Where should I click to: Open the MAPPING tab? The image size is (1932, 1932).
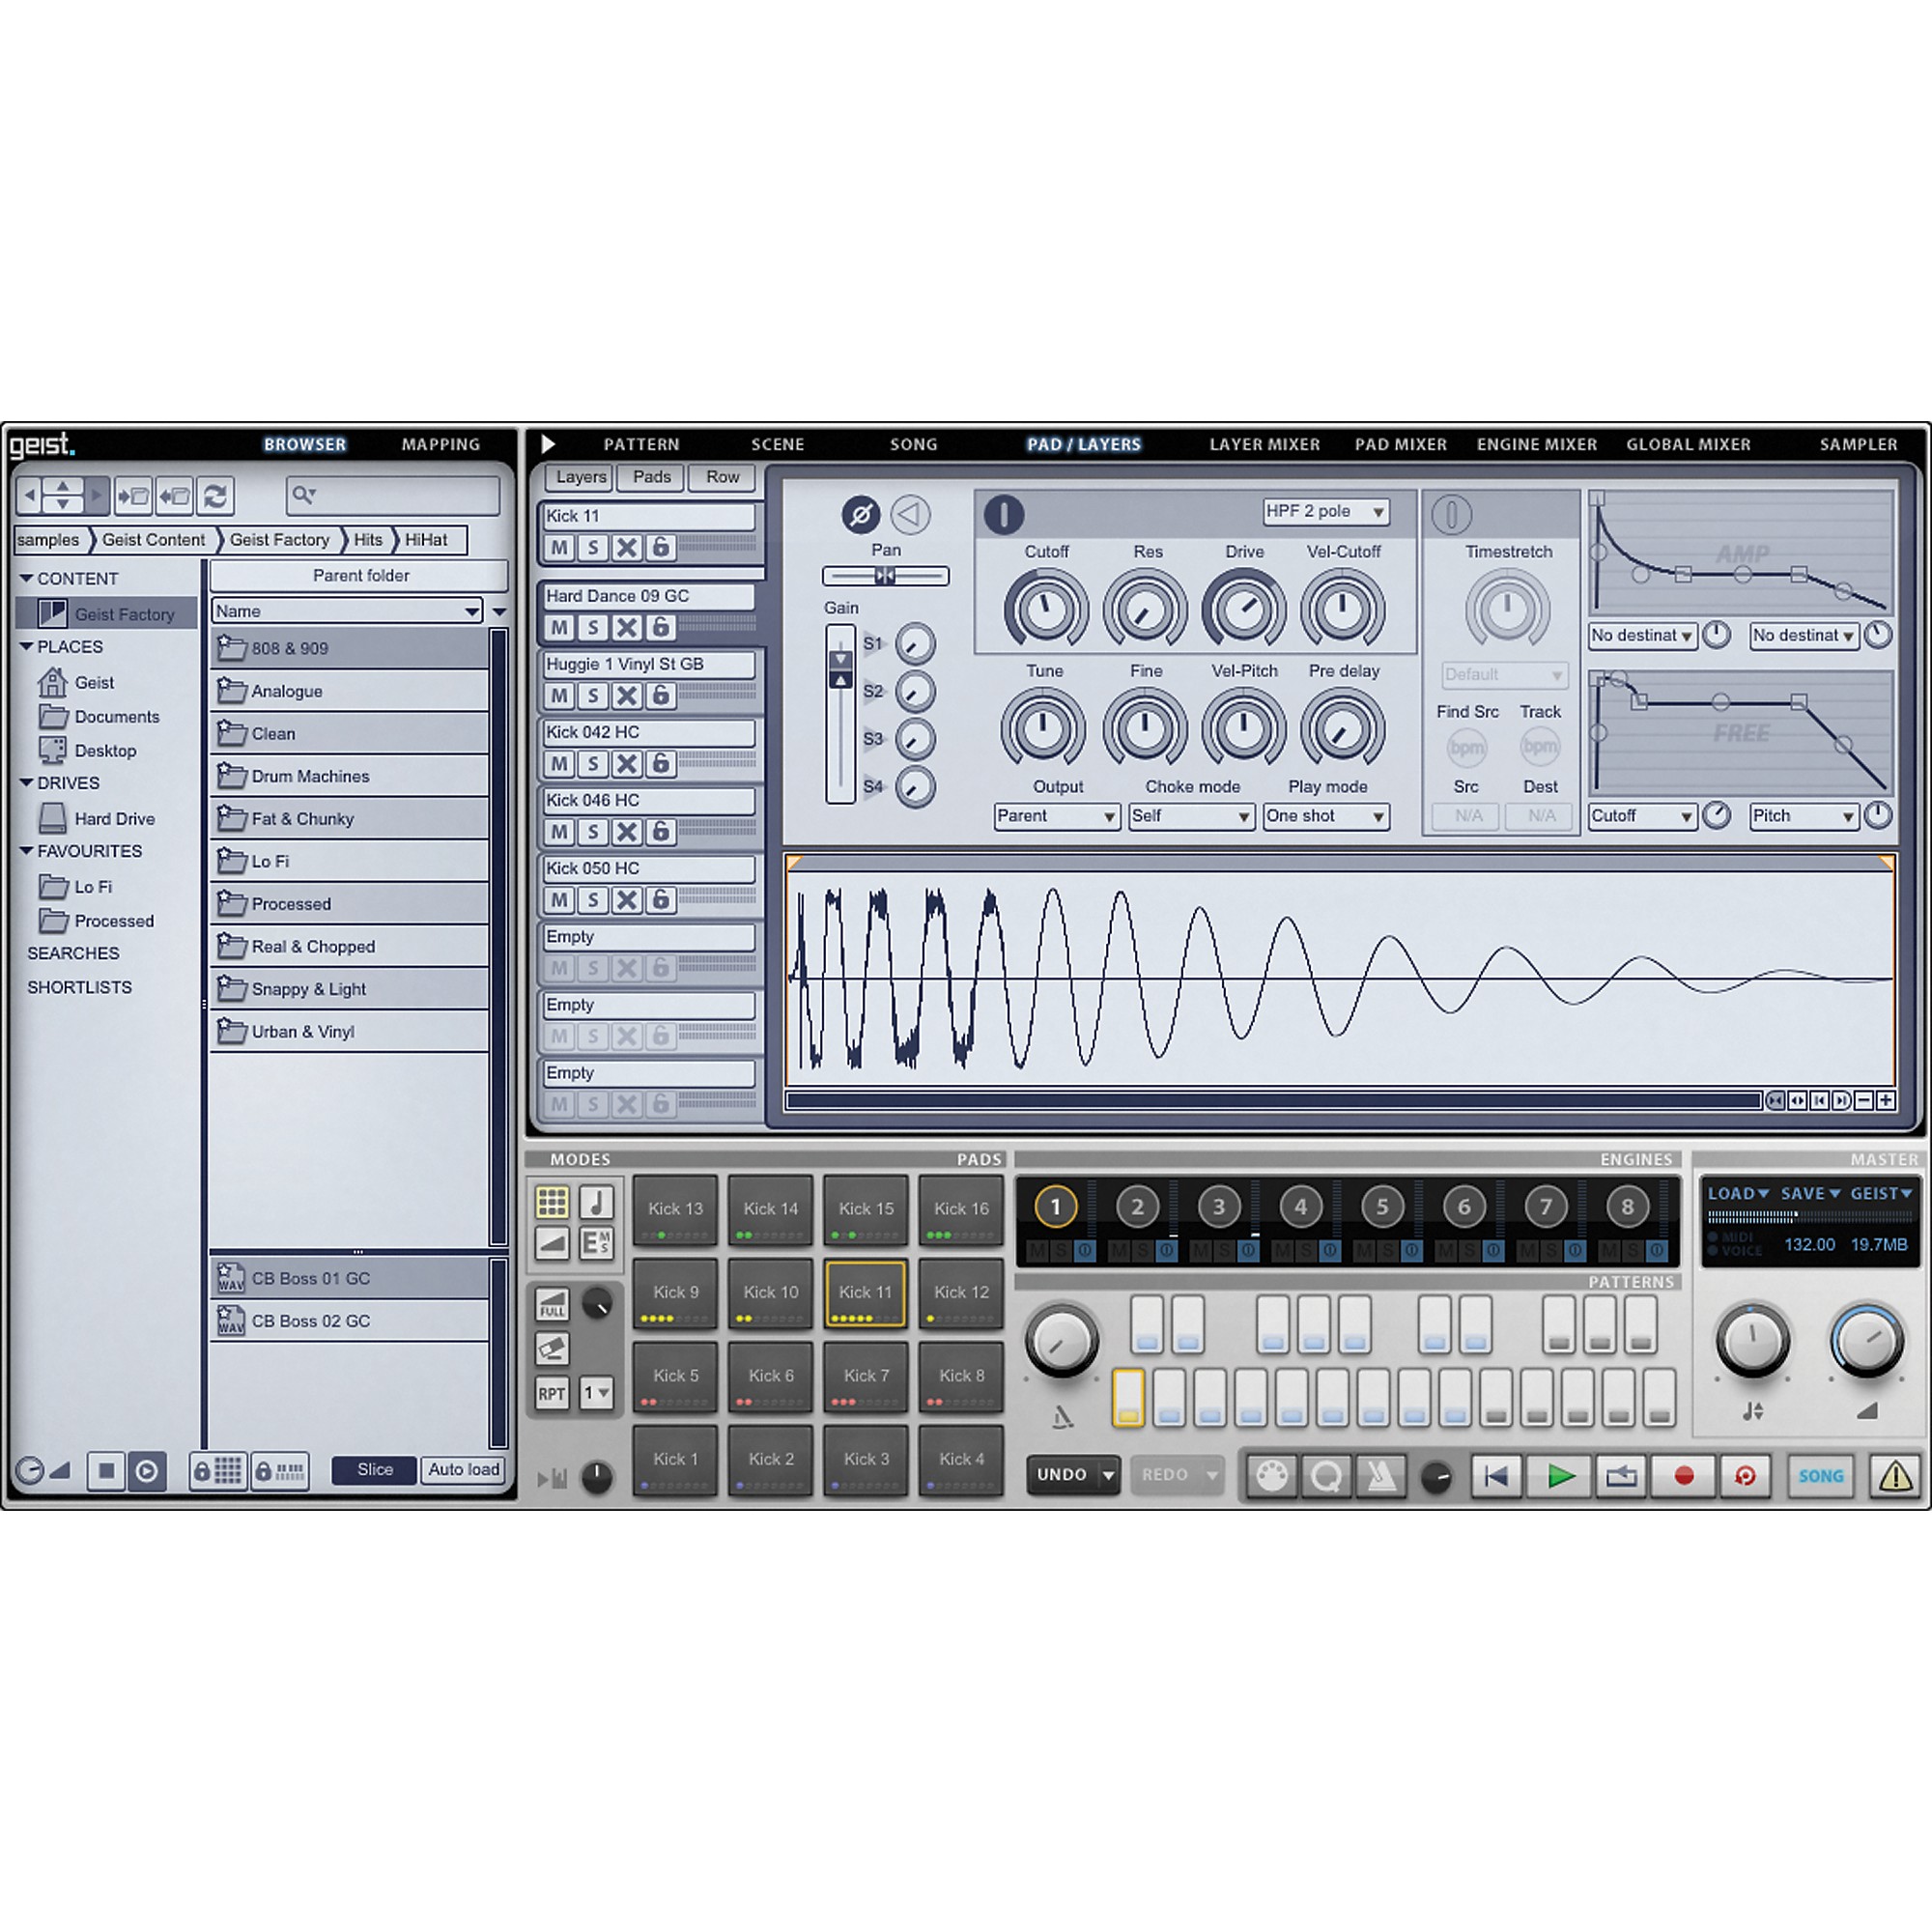(x=440, y=444)
